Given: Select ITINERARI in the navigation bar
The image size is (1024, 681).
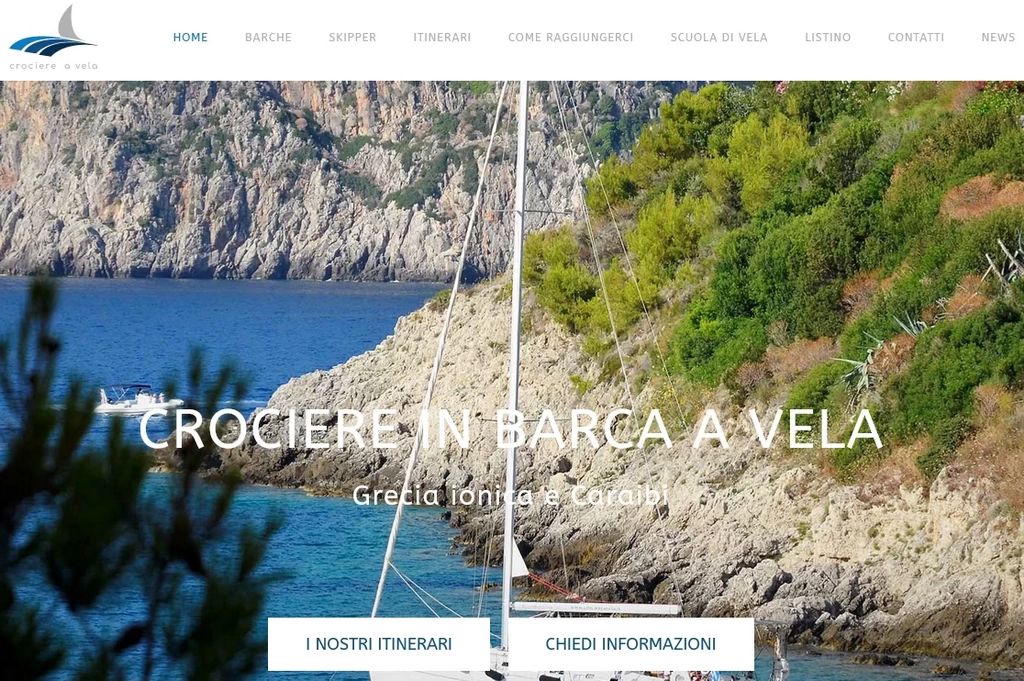Looking at the screenshot, I should coord(441,37).
